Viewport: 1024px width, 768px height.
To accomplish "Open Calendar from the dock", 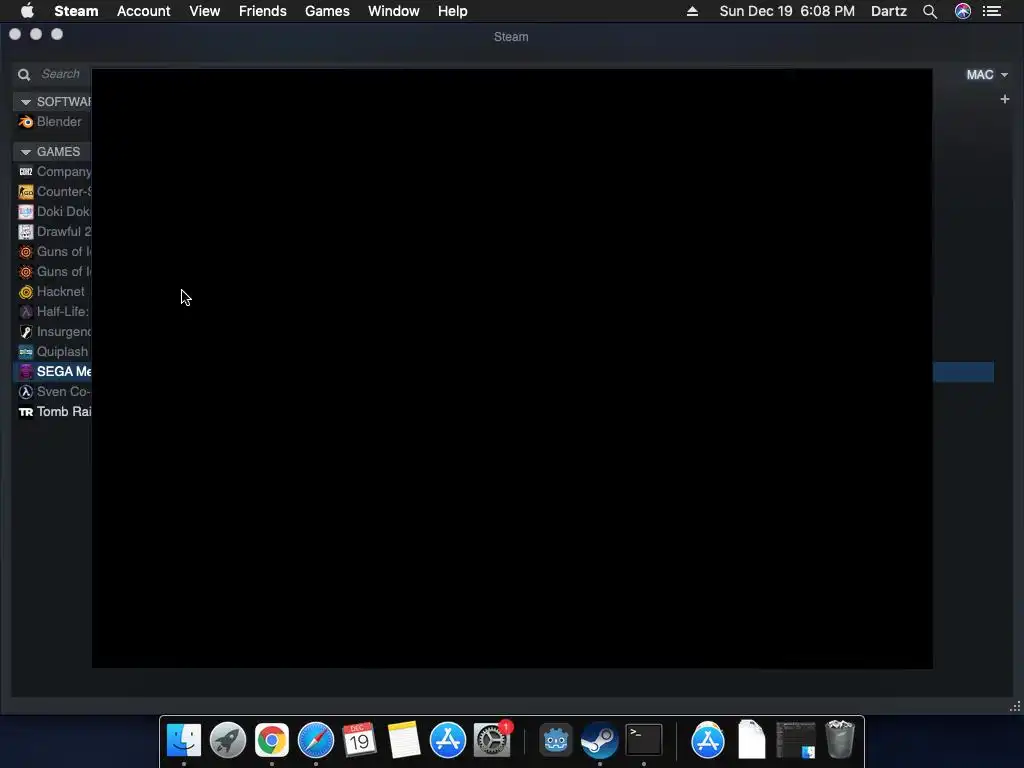I will pyautogui.click(x=359, y=740).
